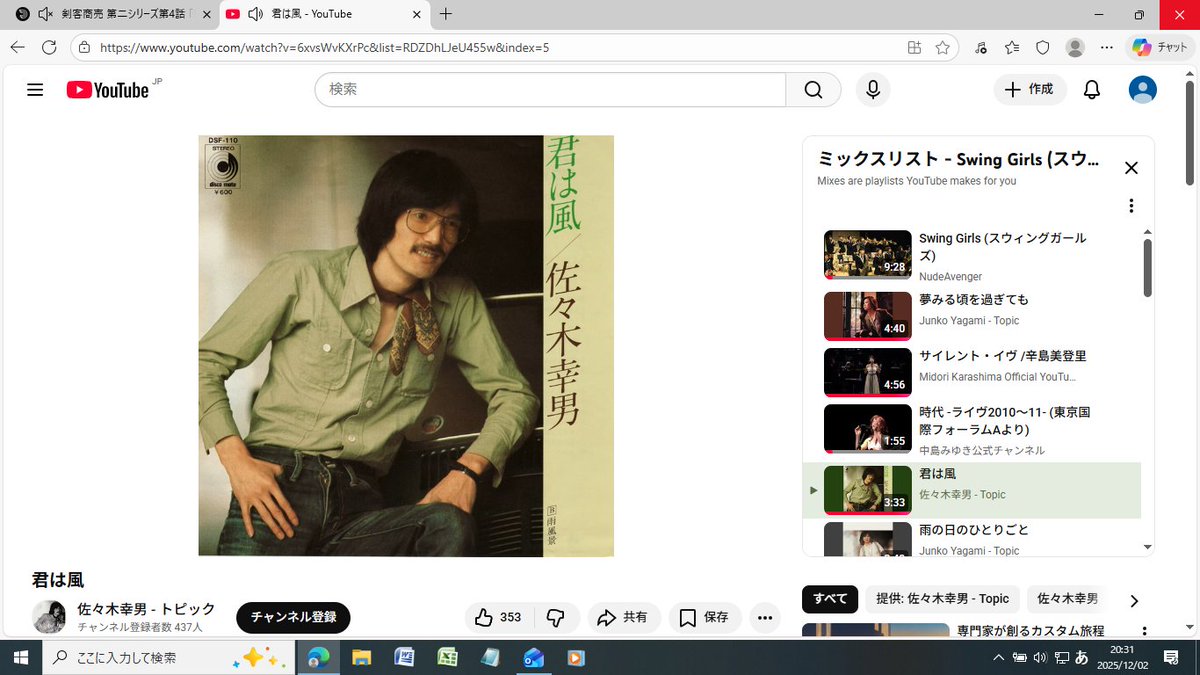Open the 専門家が創るカスタム旅程 suggested item
The image size is (1200, 675).
click(1030, 631)
